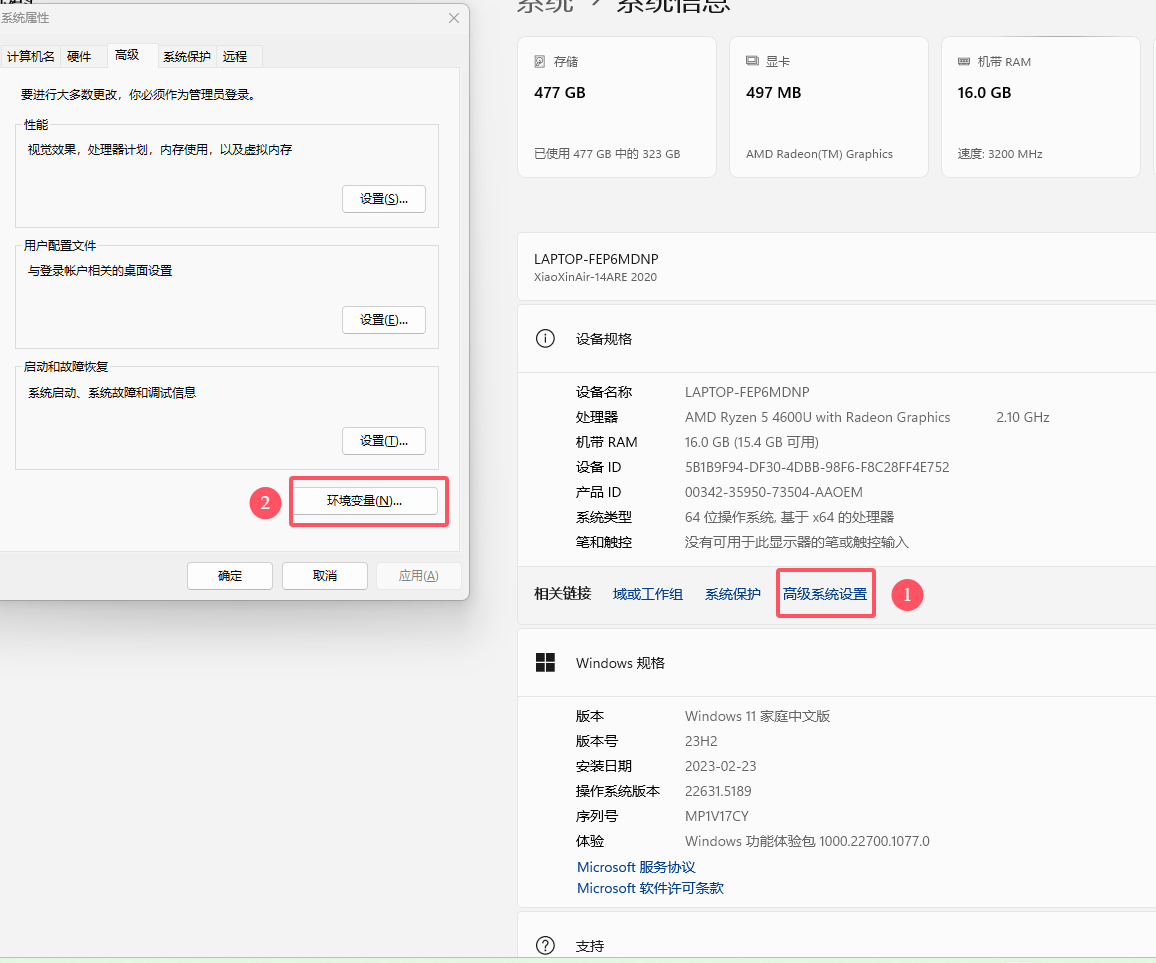Open the 存储 477 GB card
This screenshot has width=1156, height=963.
[616, 107]
